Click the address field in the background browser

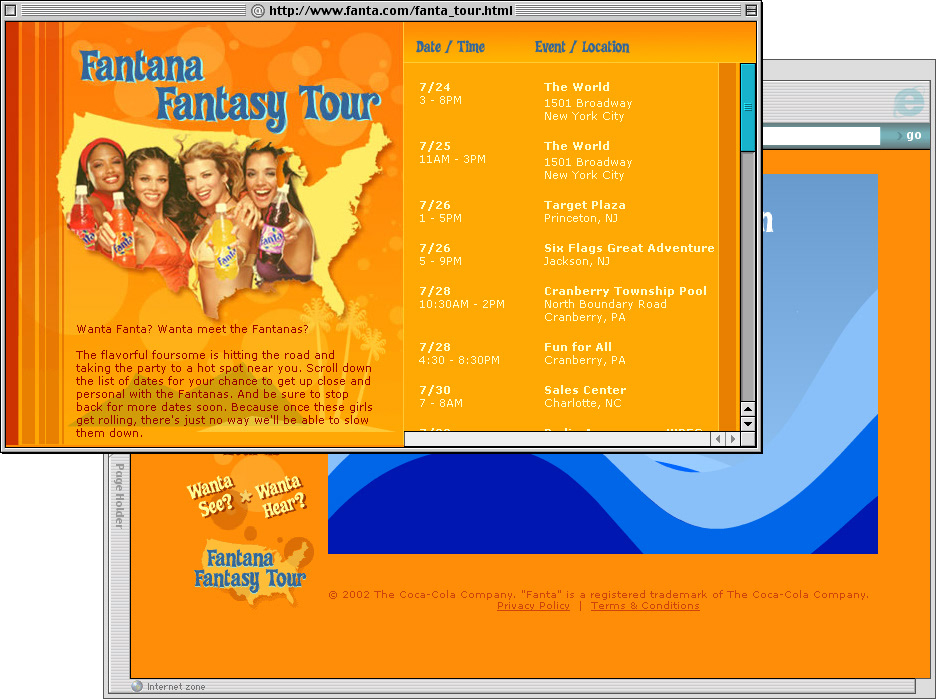click(821, 136)
